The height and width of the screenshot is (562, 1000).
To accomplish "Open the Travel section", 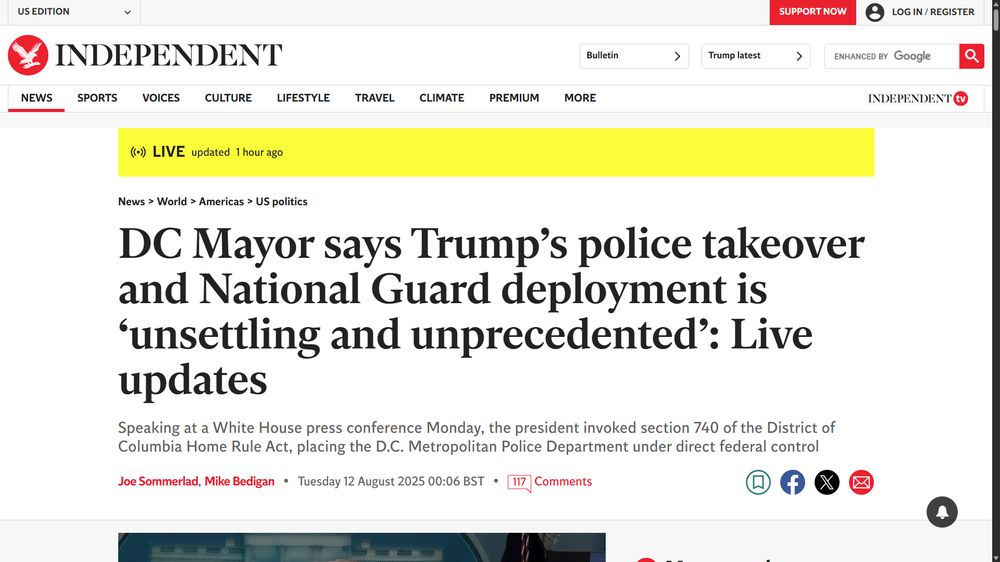I will click(374, 98).
